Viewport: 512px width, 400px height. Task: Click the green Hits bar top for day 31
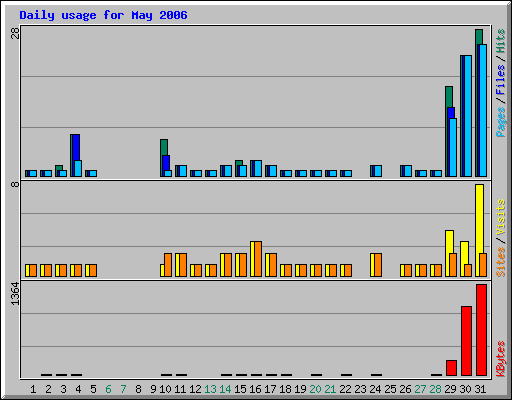479,37
